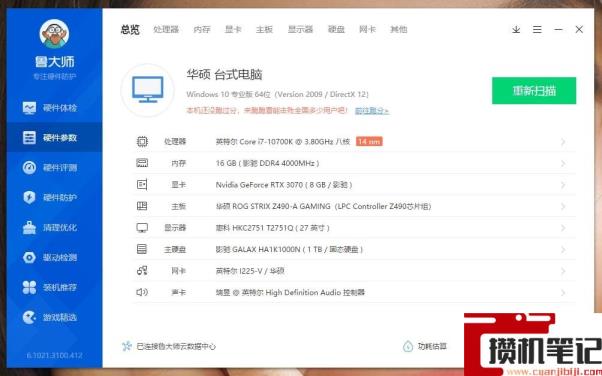Switch to the 显示器 tab
The width and height of the screenshot is (602, 376).
pos(300,30)
